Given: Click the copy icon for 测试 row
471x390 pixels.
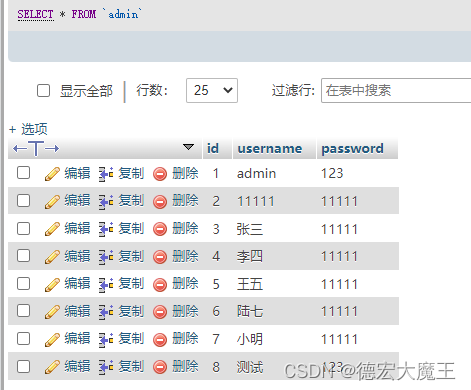Looking at the screenshot, I should tap(106, 367).
